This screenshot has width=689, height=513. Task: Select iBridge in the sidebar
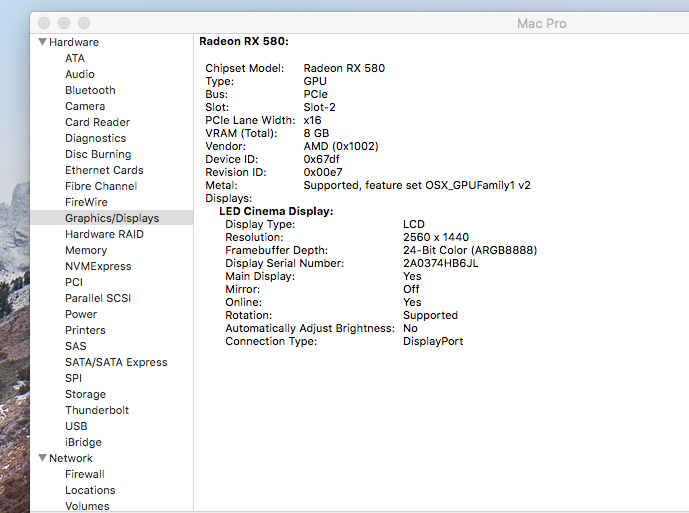point(83,442)
